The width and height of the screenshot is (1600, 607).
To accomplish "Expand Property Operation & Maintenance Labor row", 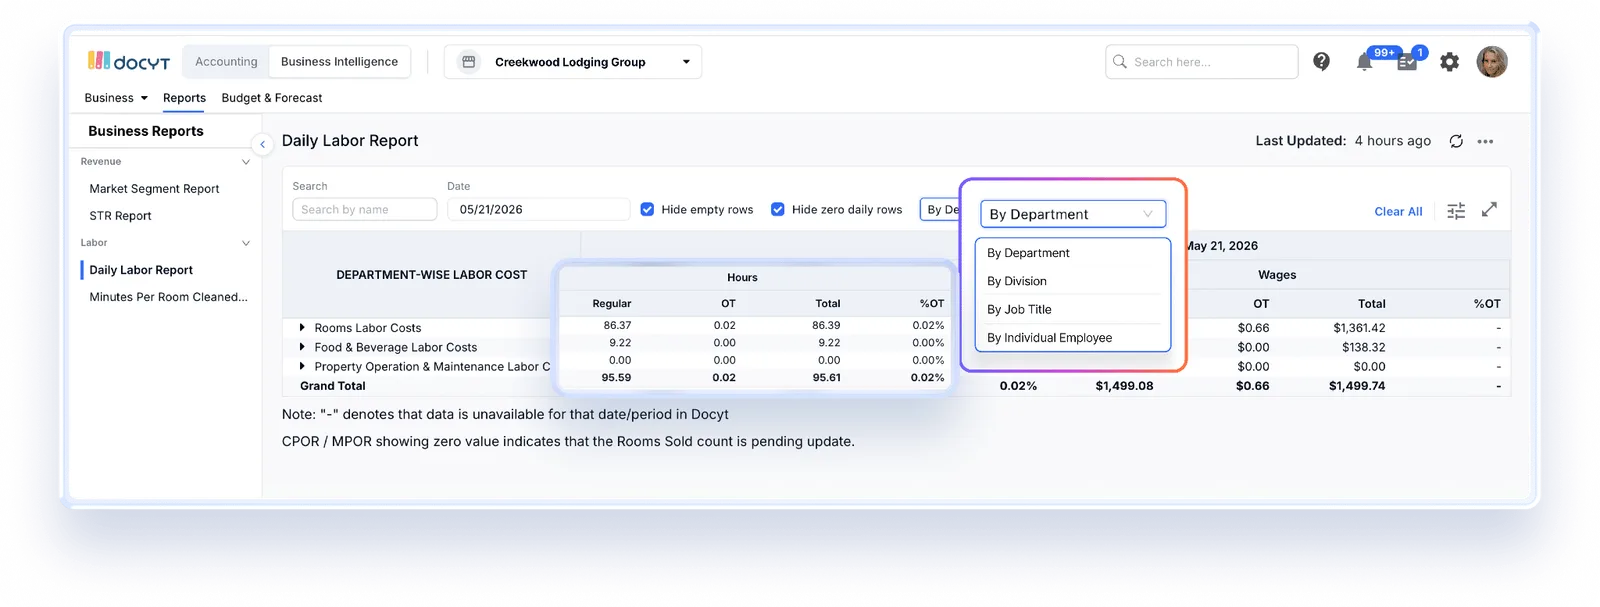I will coord(302,366).
